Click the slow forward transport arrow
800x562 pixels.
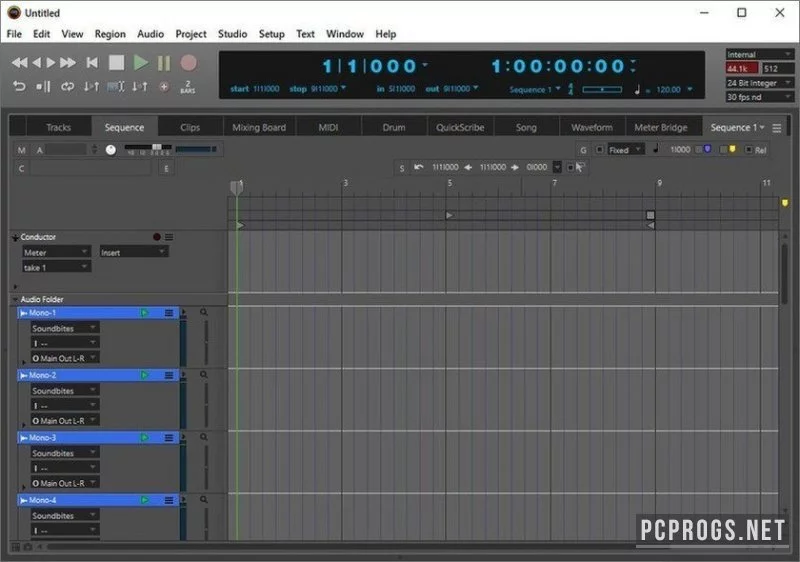click(x=51, y=63)
